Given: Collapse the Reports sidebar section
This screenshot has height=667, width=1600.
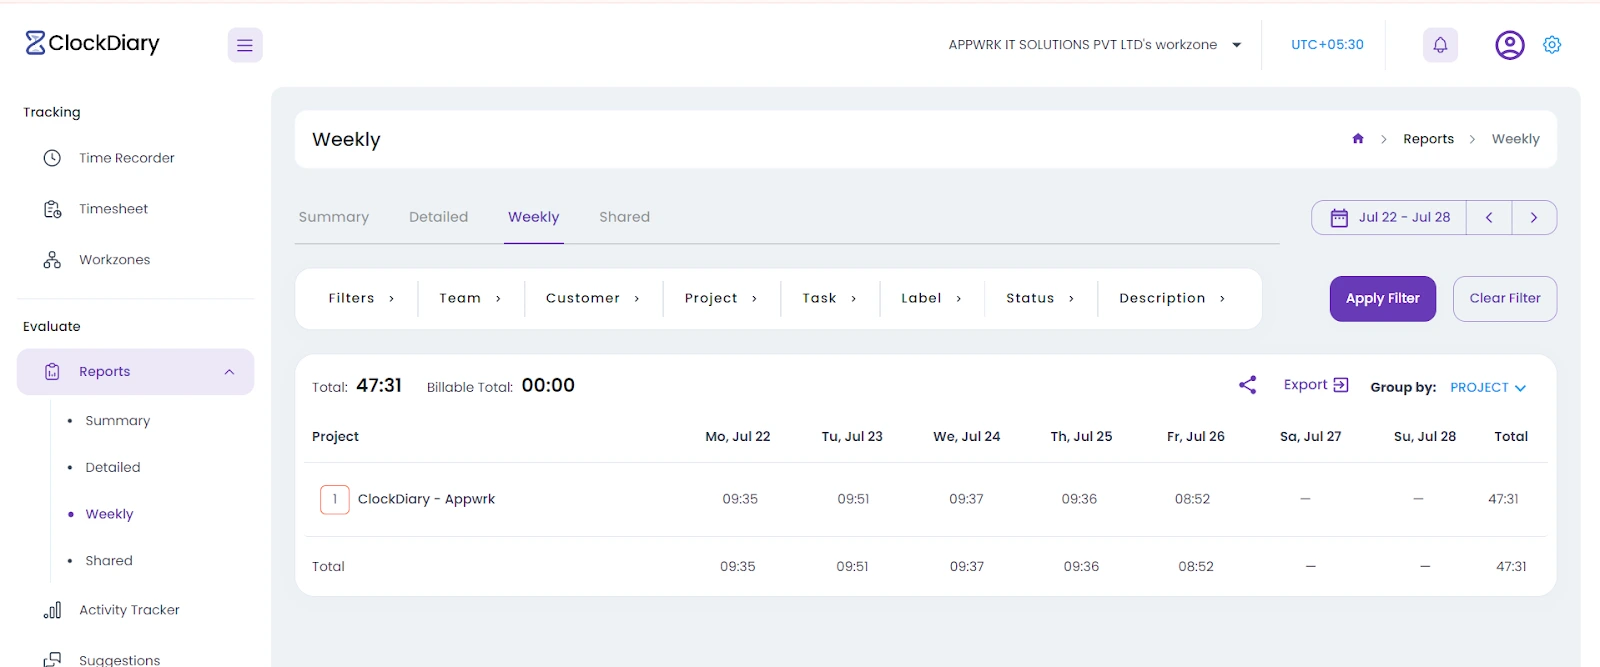Looking at the screenshot, I should 229,372.
